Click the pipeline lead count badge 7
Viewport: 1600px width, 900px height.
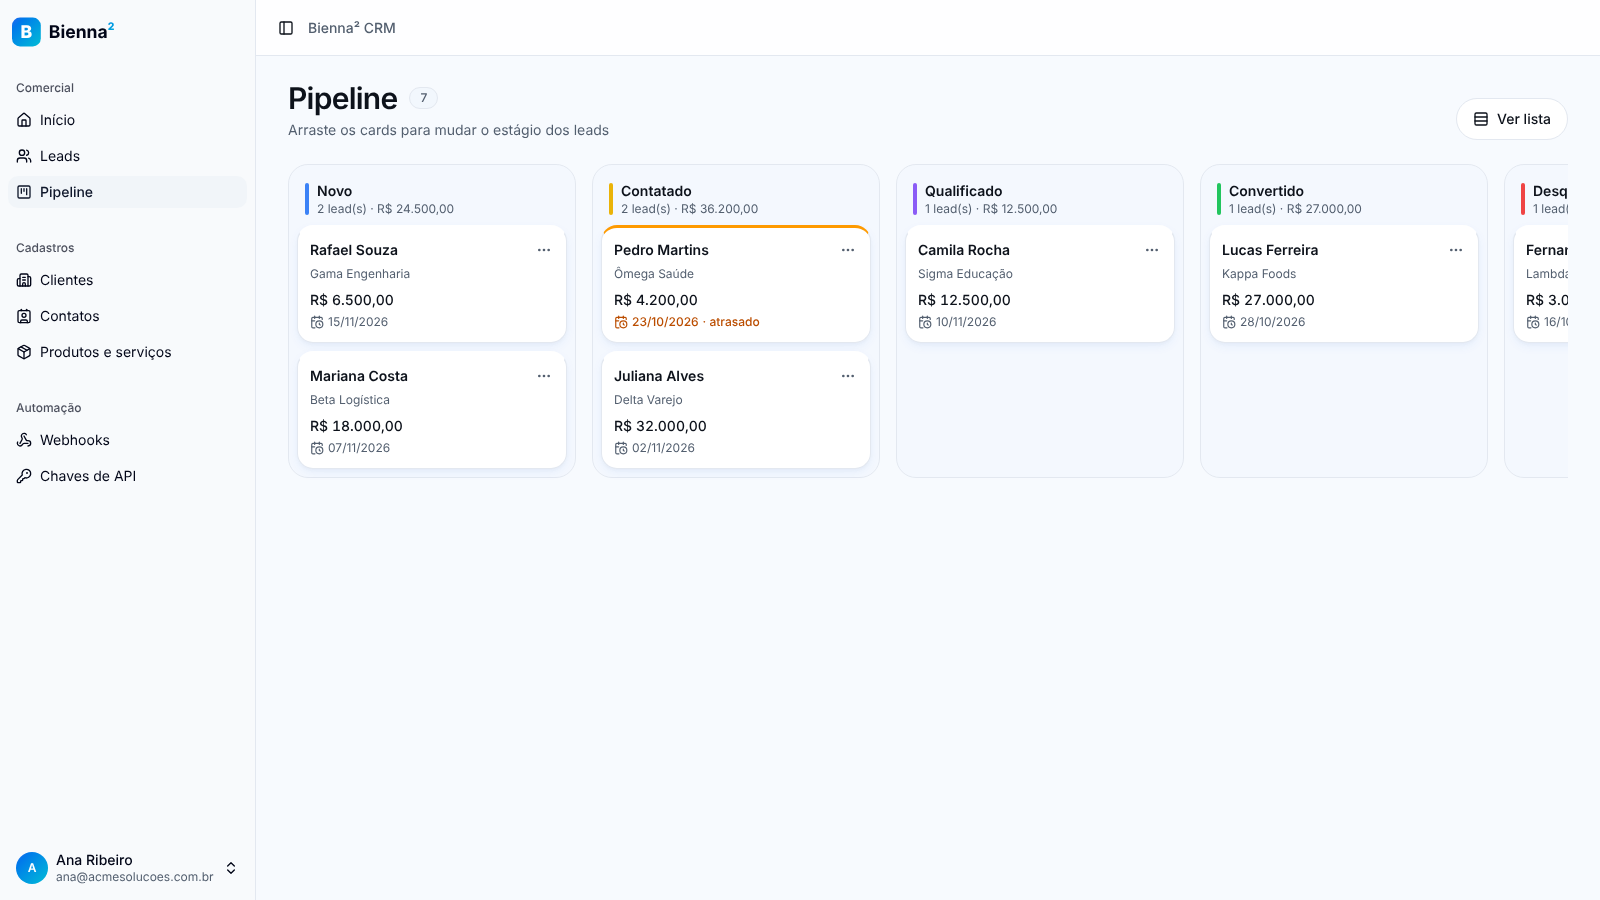pos(424,98)
